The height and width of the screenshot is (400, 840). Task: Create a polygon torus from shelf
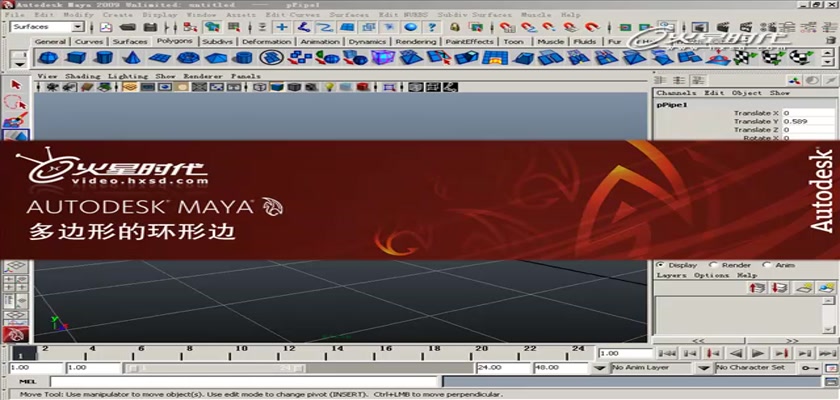tap(188, 57)
